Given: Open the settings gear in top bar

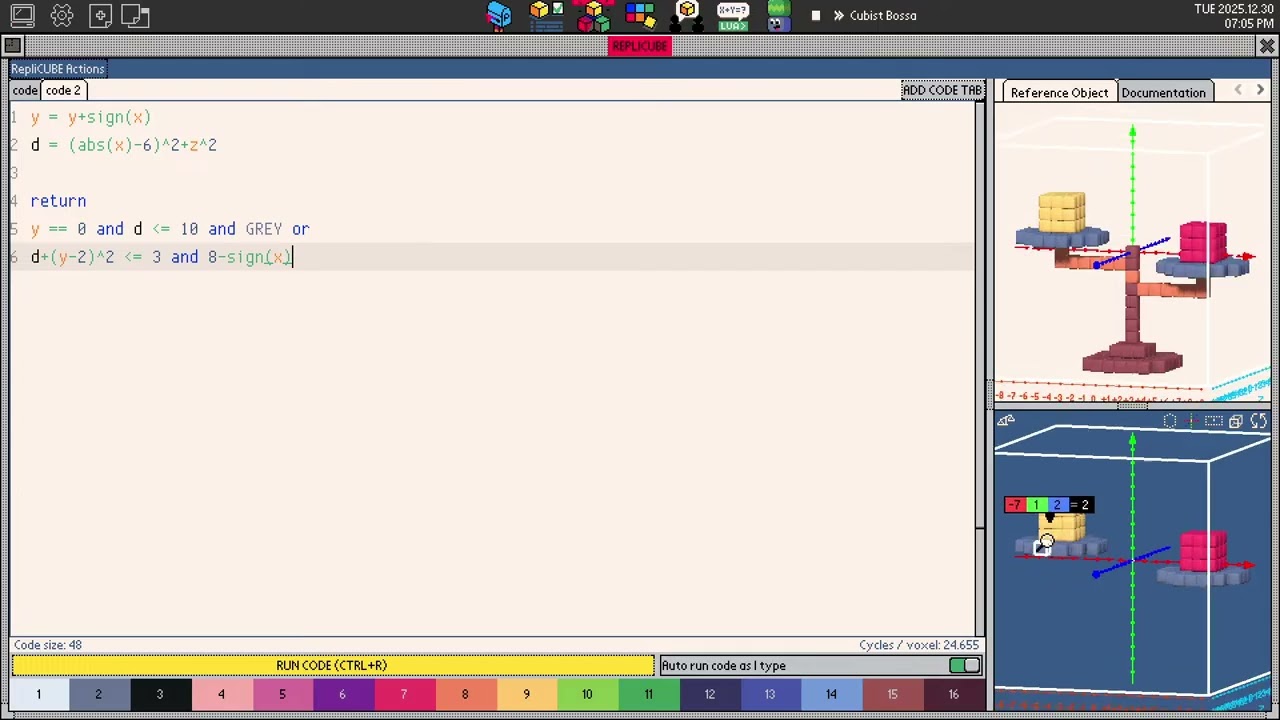Looking at the screenshot, I should pyautogui.click(x=62, y=15).
